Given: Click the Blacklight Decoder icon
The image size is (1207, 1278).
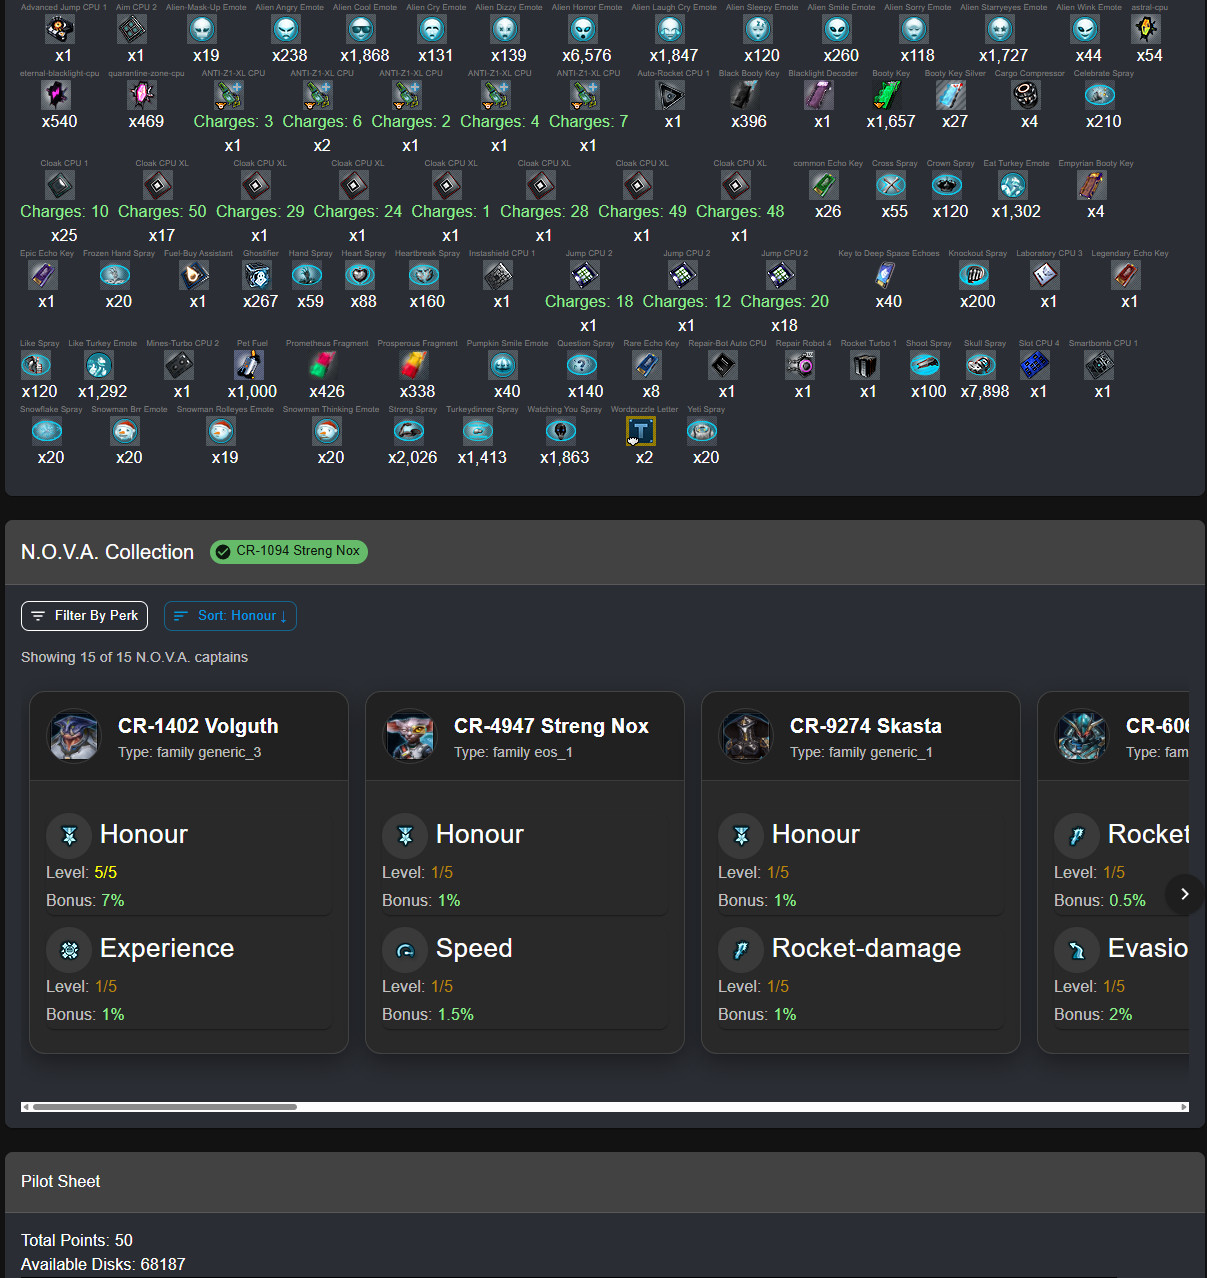Looking at the screenshot, I should [x=819, y=96].
